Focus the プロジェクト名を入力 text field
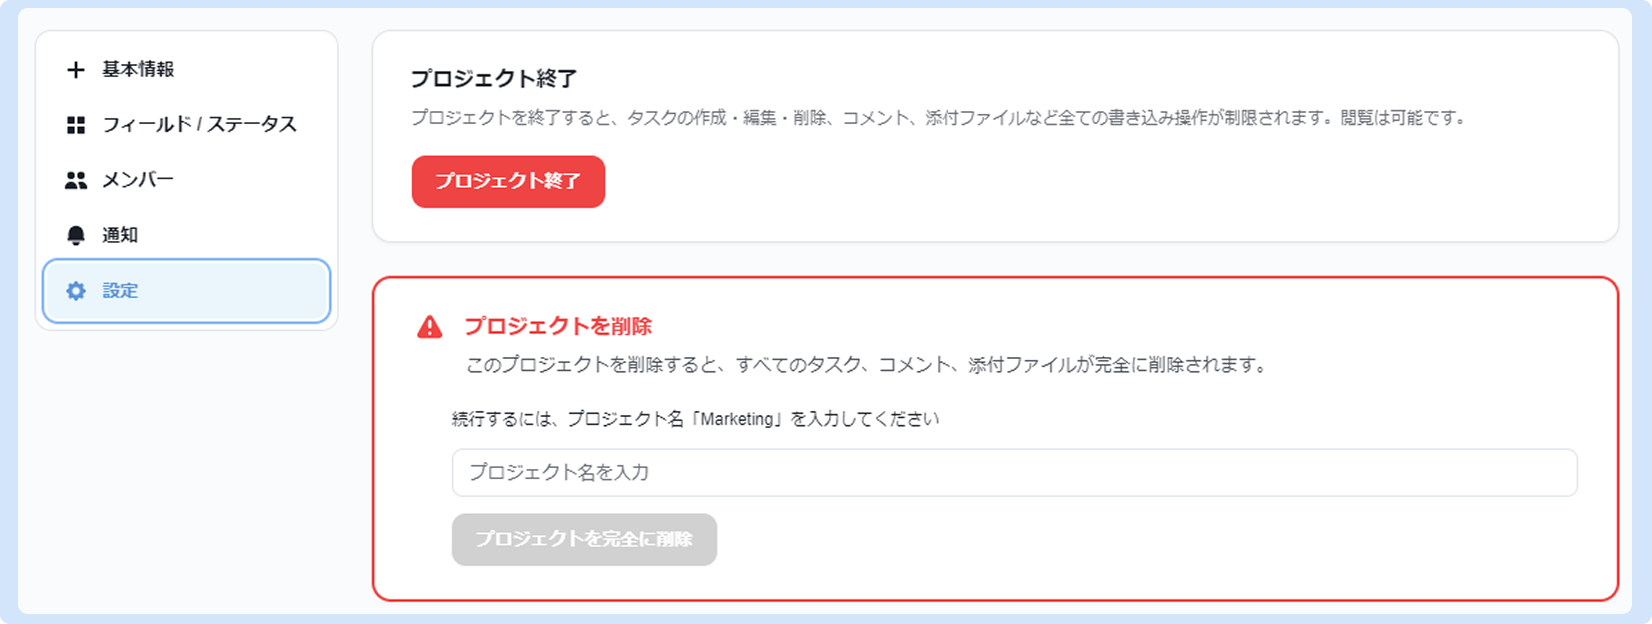 [x=1014, y=473]
